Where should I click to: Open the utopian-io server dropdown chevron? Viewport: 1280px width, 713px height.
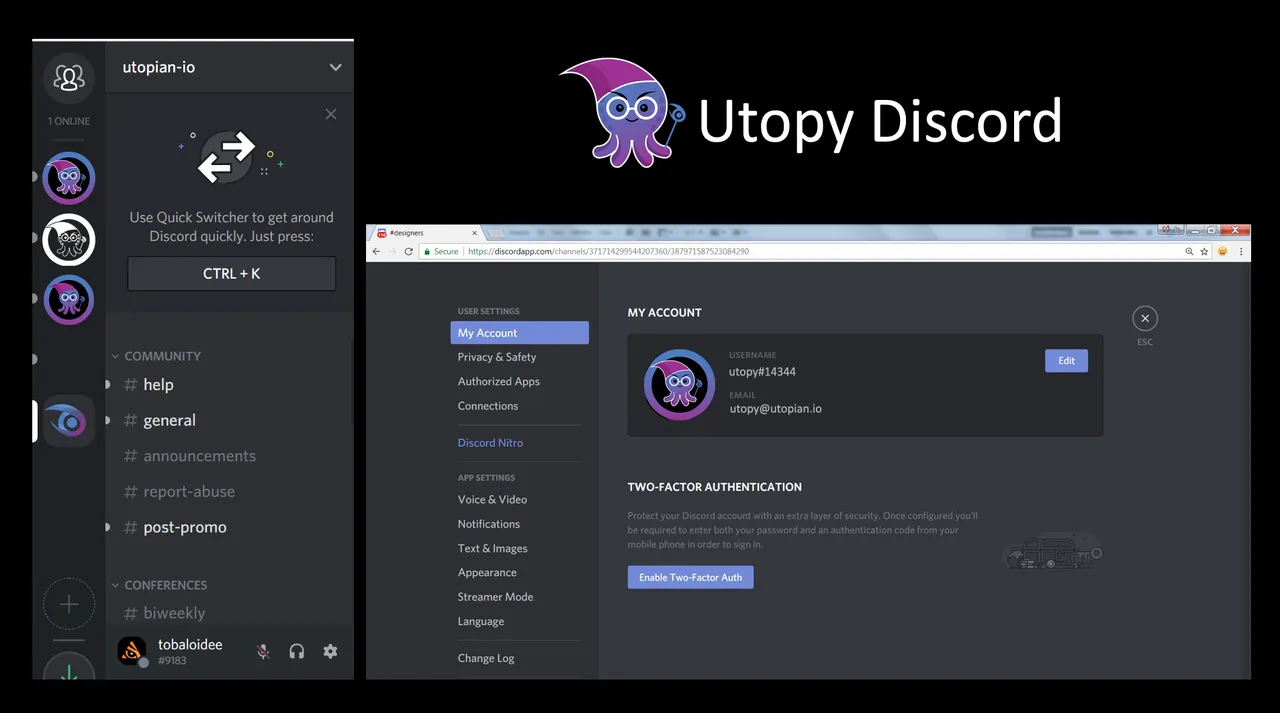point(335,67)
